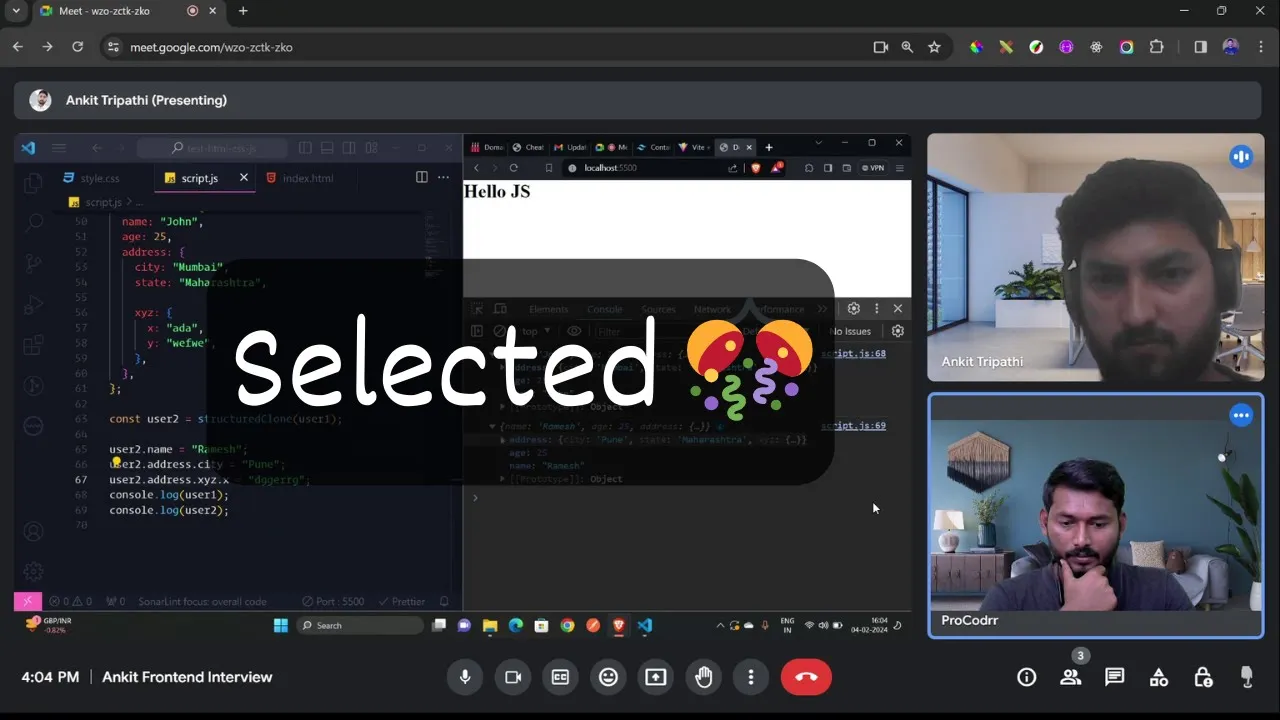Switch to index.html tab in VS Code

[298, 178]
